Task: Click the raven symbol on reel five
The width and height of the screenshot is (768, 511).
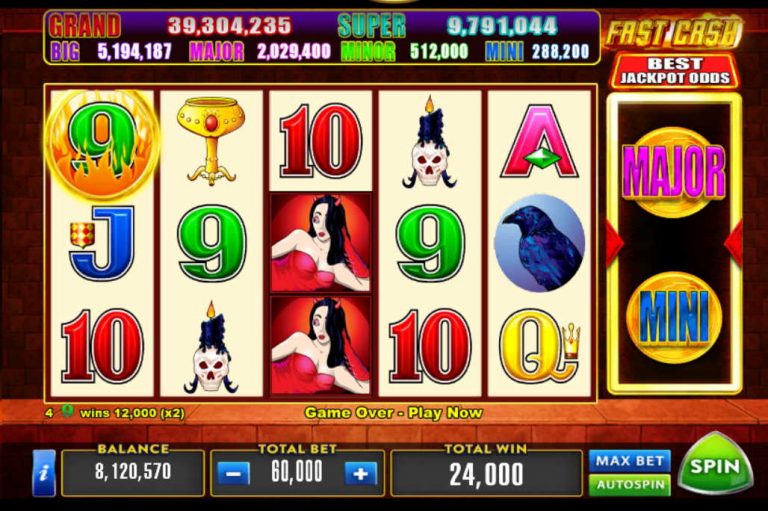Action: click(x=539, y=243)
